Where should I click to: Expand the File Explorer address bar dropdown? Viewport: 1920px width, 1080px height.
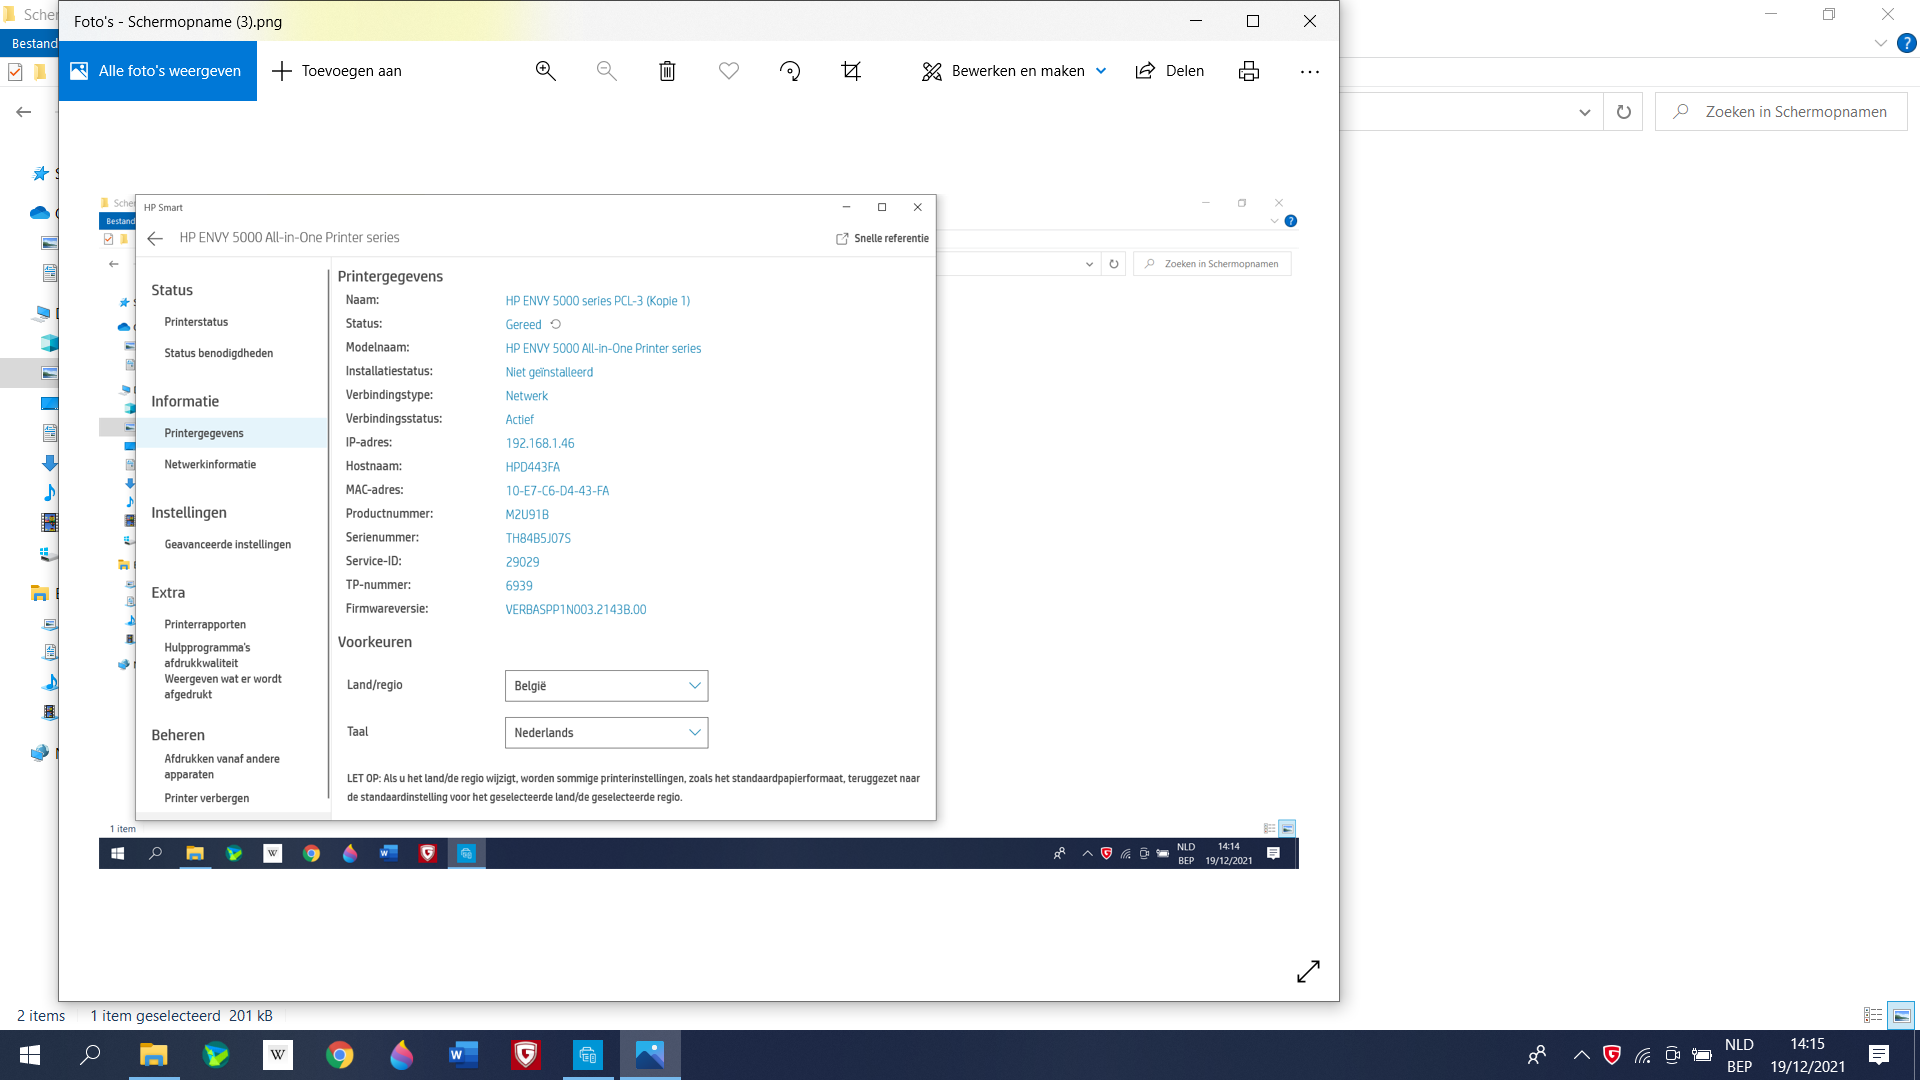(x=1584, y=112)
